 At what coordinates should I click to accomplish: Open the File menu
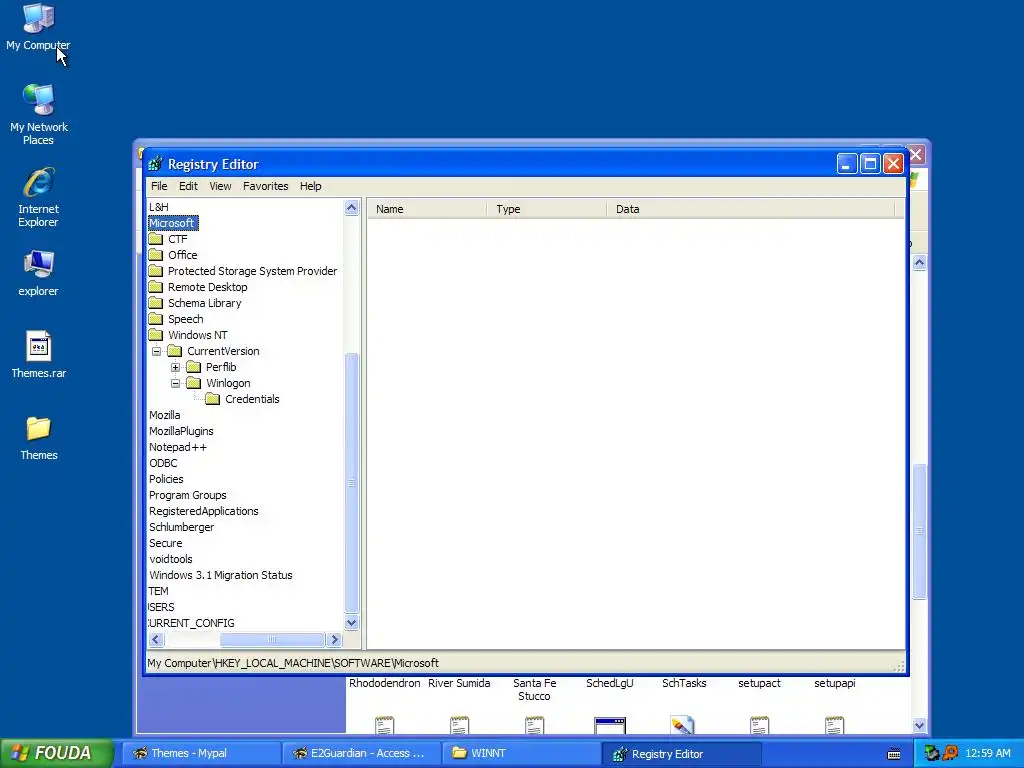coord(159,186)
